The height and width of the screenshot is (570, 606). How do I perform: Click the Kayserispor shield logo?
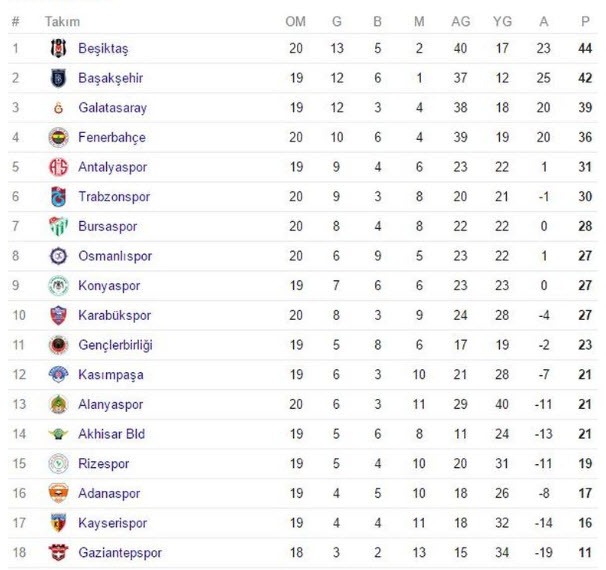58,523
